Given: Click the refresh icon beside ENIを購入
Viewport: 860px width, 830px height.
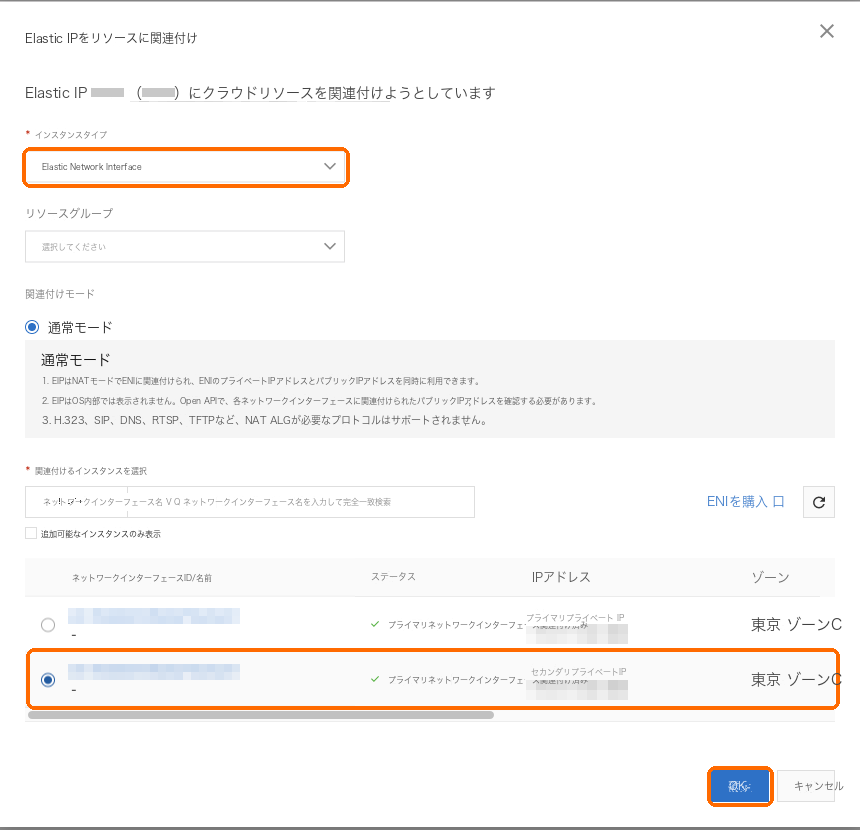Looking at the screenshot, I should coord(819,502).
